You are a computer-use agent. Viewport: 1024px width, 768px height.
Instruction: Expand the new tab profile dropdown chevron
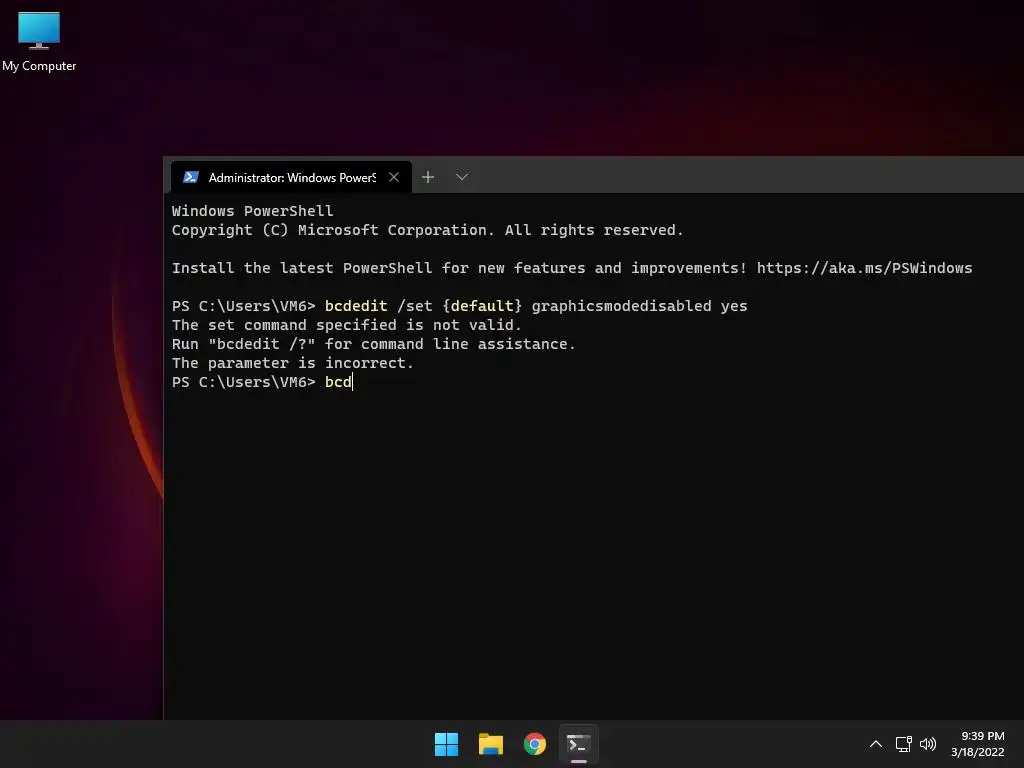click(462, 177)
